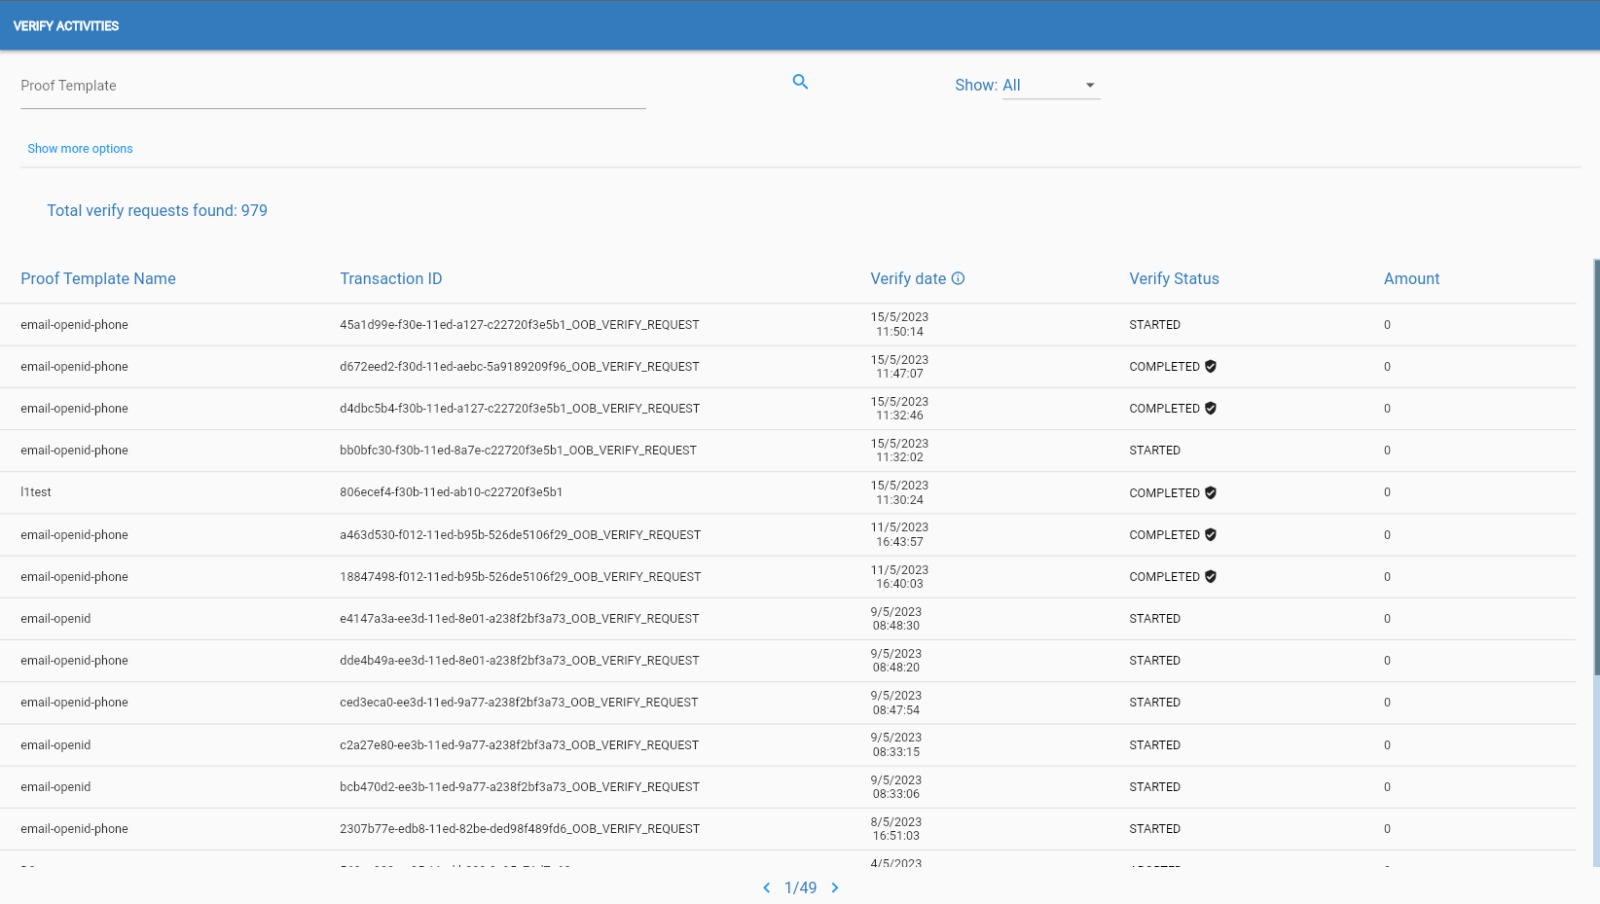1600x904 pixels.
Task: Click the search magnifier icon
Action: 800,82
